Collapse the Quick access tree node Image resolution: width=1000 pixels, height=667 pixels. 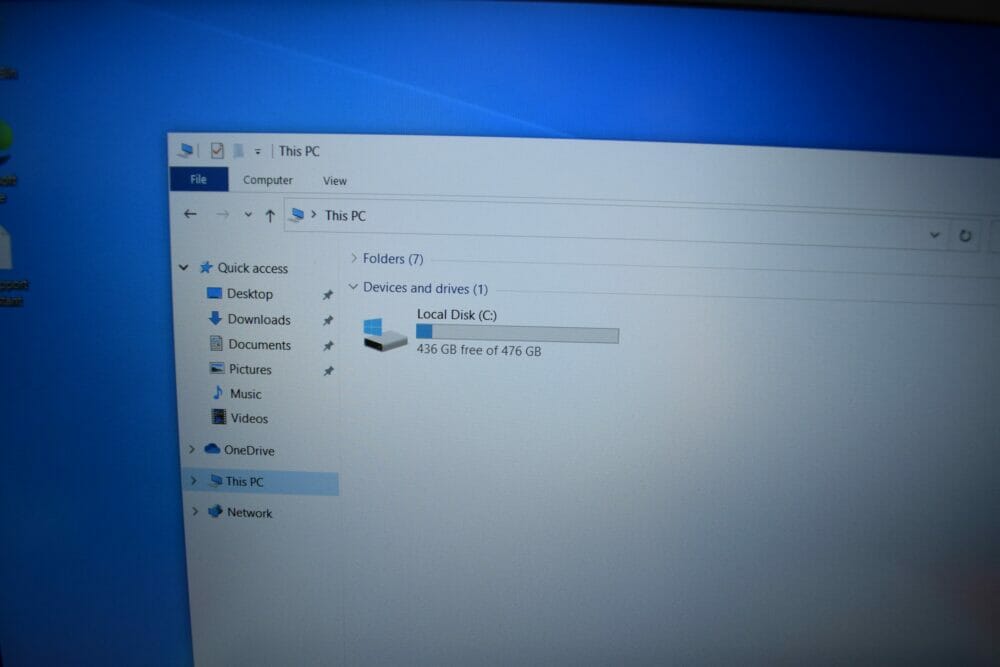coord(184,267)
